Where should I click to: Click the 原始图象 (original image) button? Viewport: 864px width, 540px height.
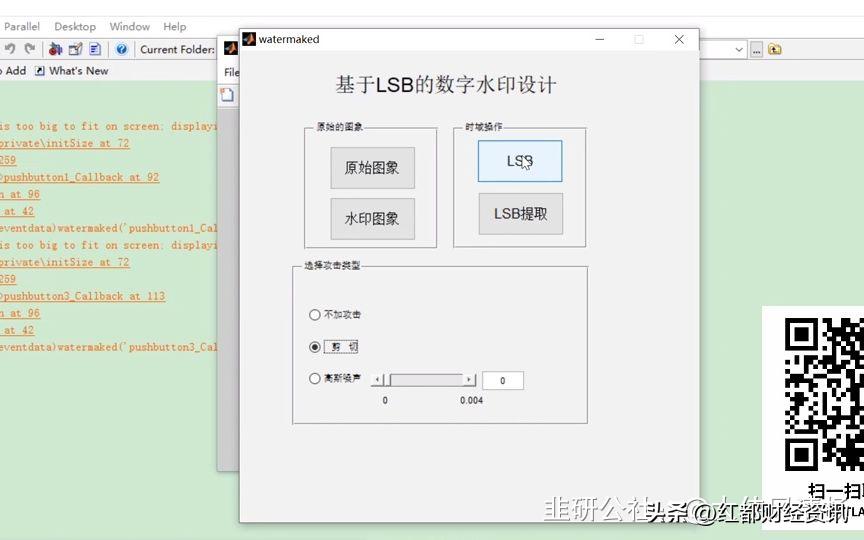[372, 168]
